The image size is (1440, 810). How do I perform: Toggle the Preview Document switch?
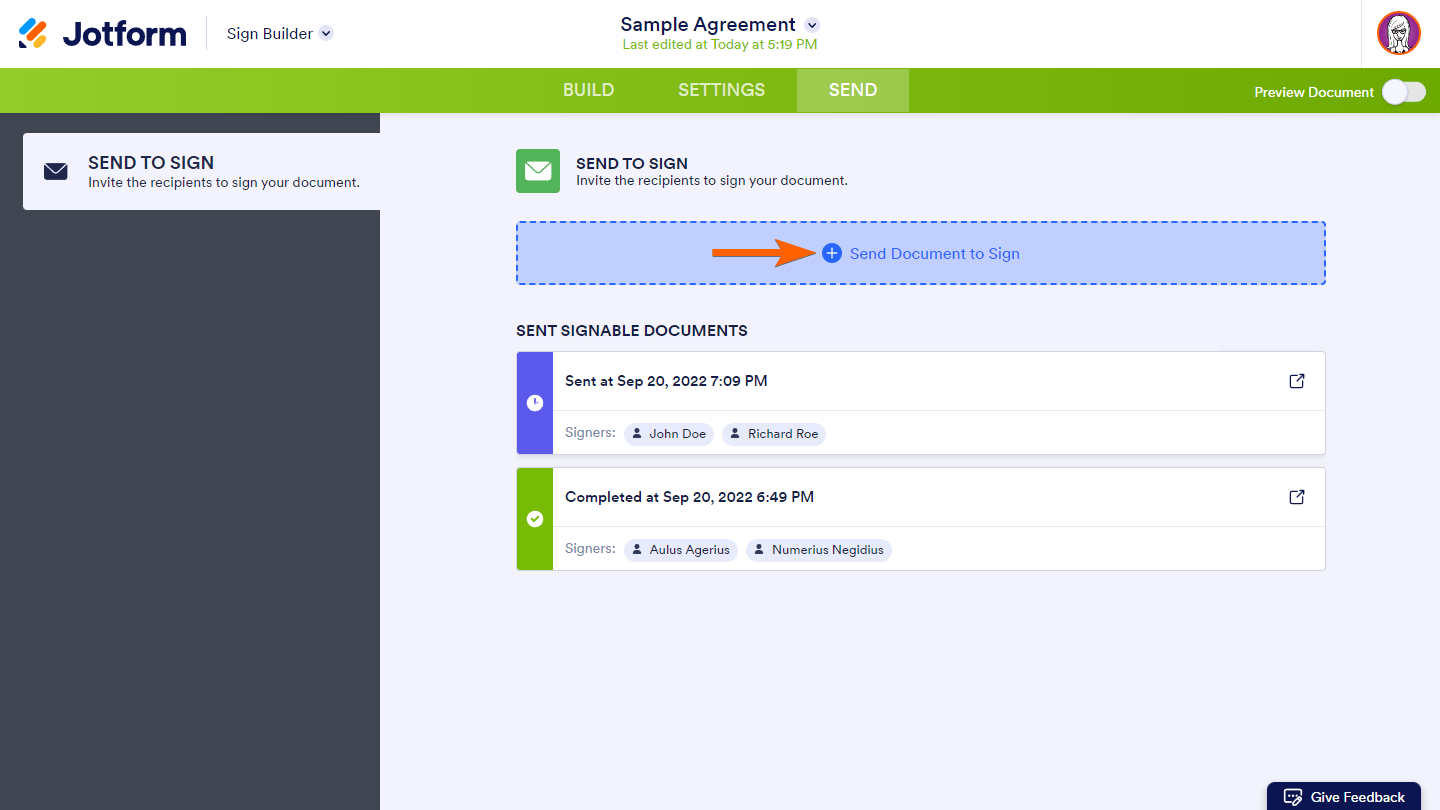click(x=1404, y=92)
